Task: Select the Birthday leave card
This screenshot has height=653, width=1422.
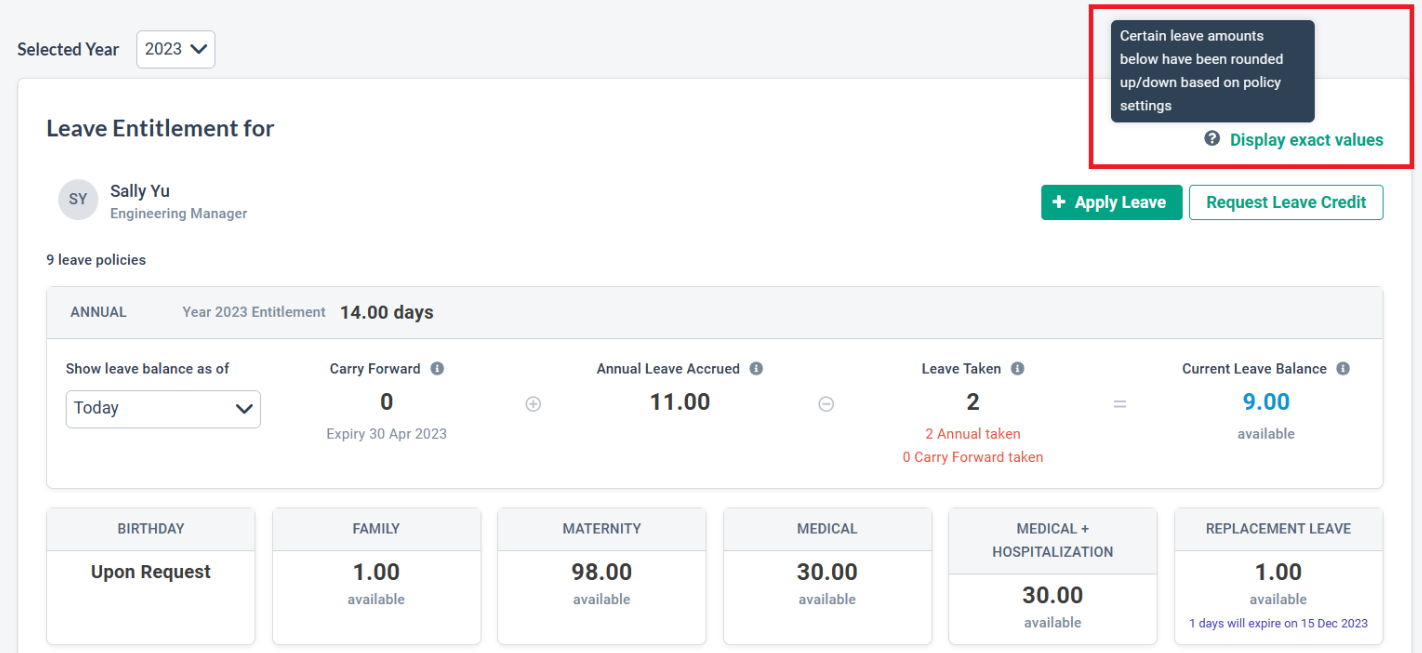Action: point(151,576)
